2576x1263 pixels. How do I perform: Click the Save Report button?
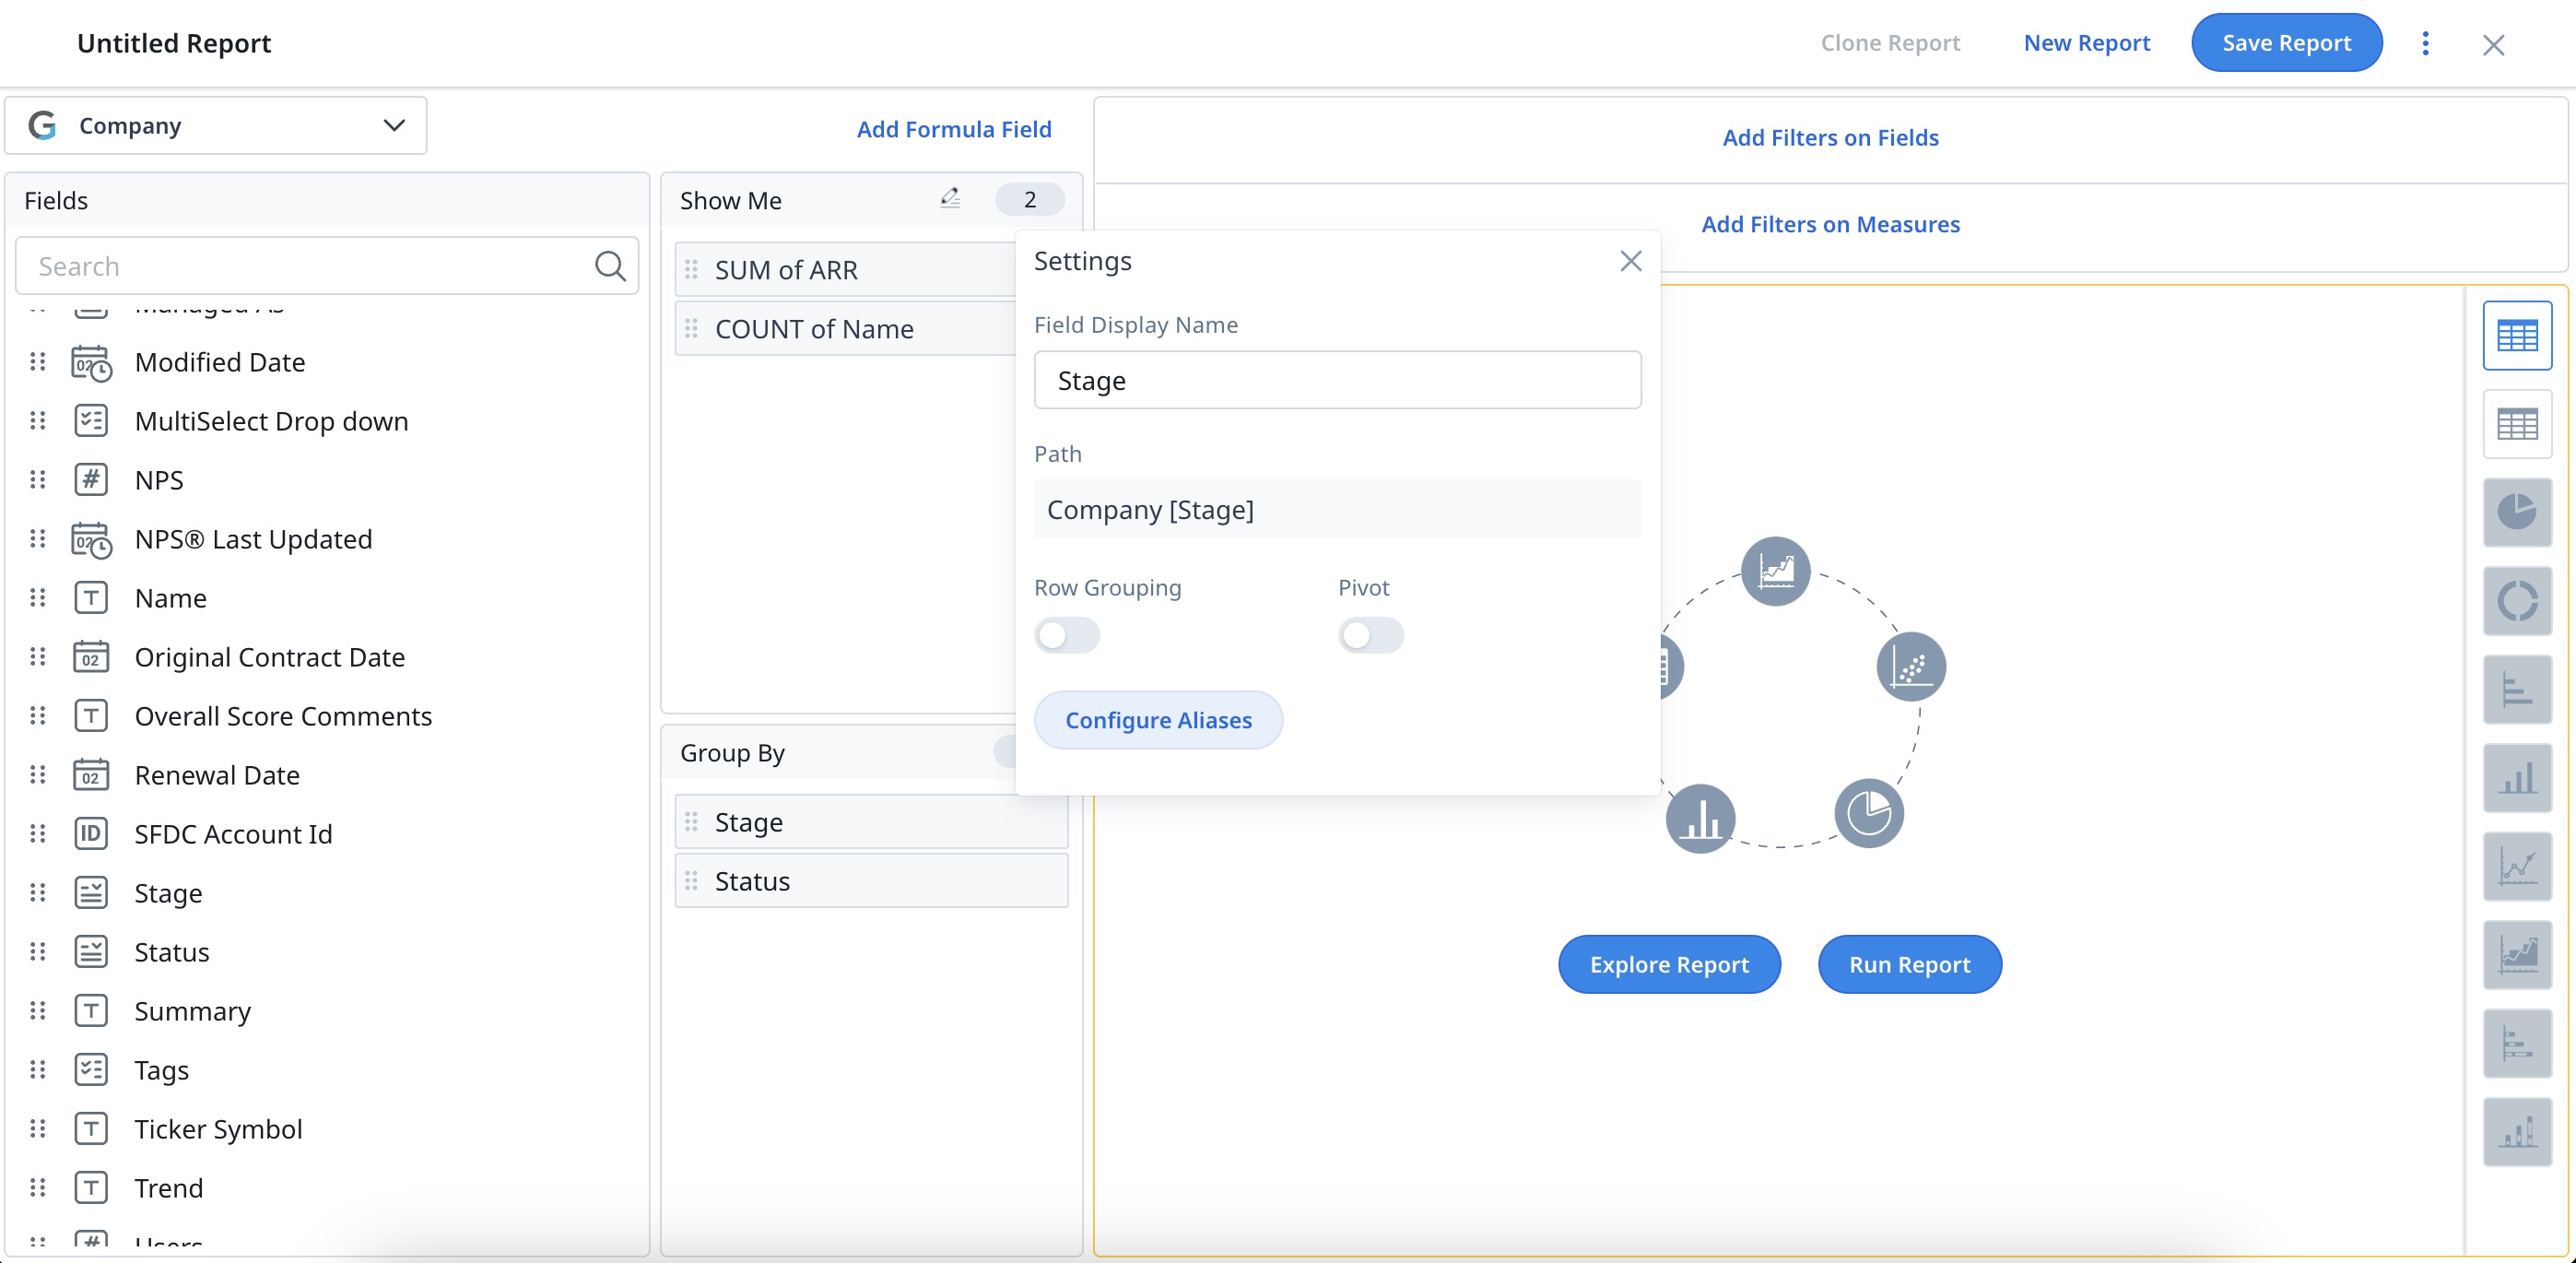pos(2286,43)
